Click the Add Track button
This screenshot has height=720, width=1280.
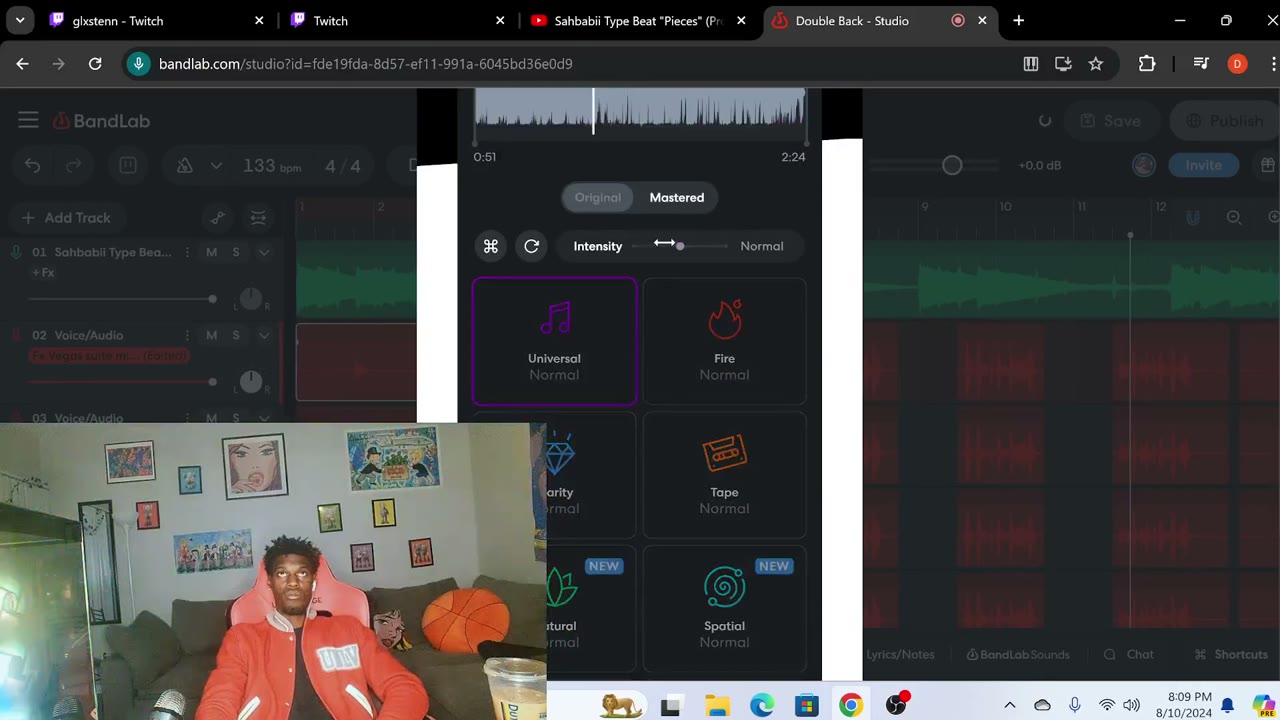point(65,218)
